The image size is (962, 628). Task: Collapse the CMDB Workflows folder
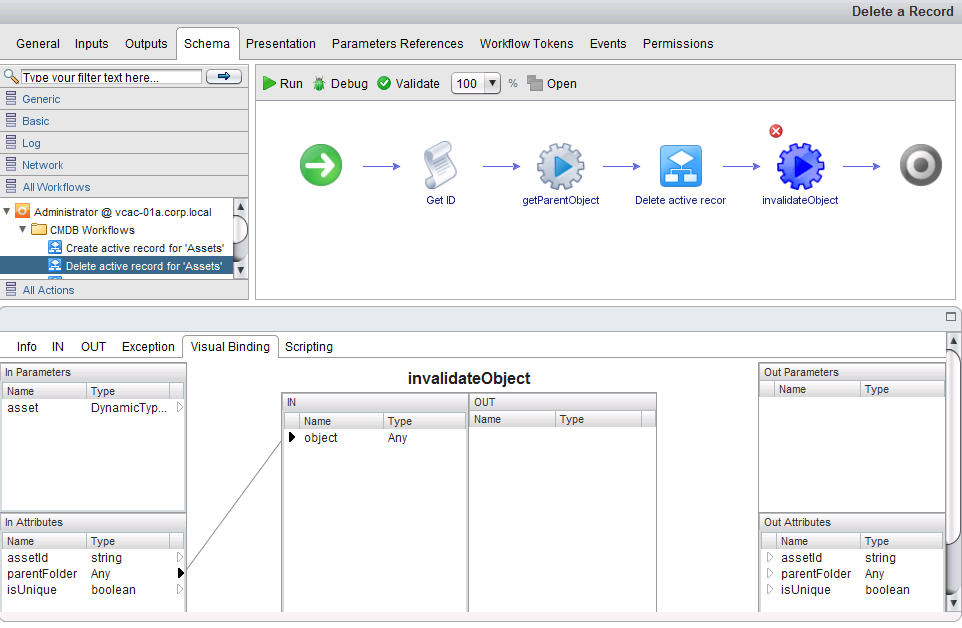23,229
